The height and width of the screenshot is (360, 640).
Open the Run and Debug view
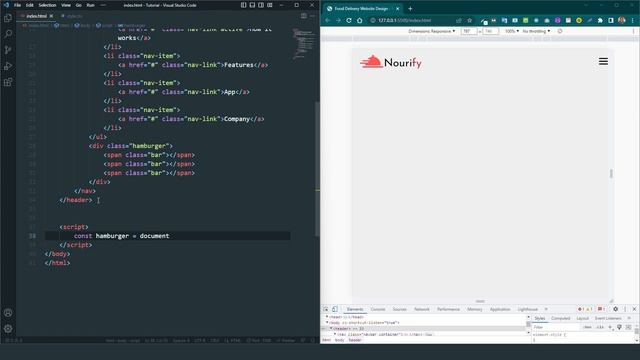click(x=8, y=66)
